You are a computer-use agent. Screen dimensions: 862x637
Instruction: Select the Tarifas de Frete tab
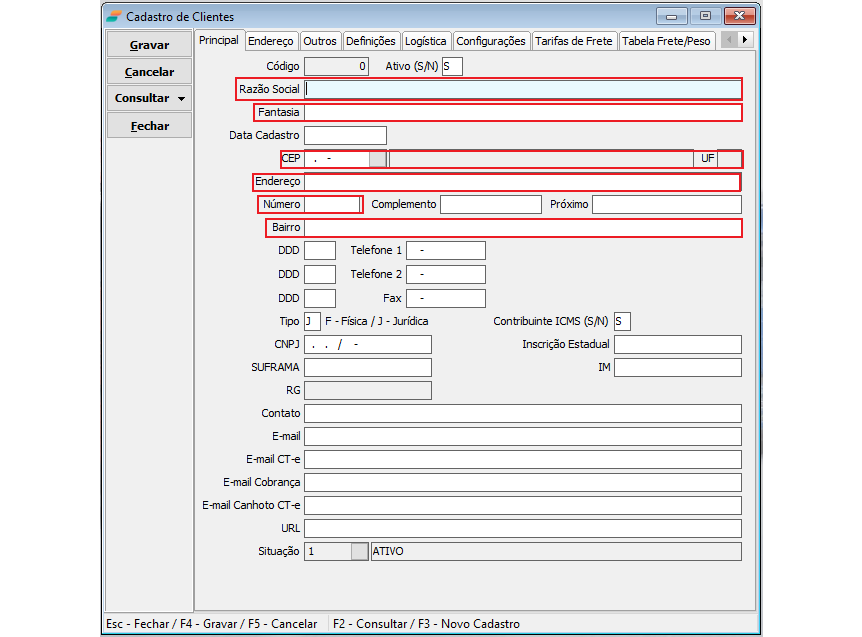(x=573, y=41)
